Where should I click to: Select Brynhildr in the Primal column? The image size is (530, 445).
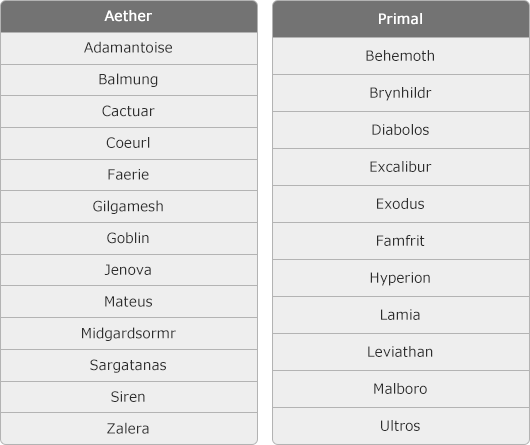coord(401,93)
